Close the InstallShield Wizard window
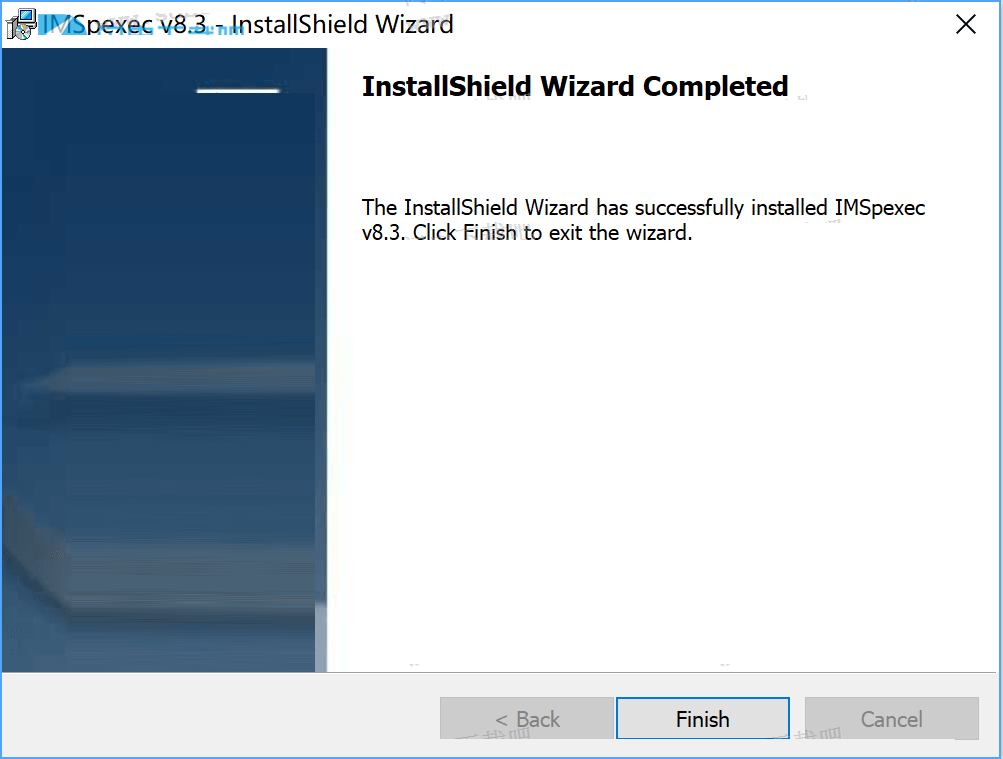 coord(965,25)
